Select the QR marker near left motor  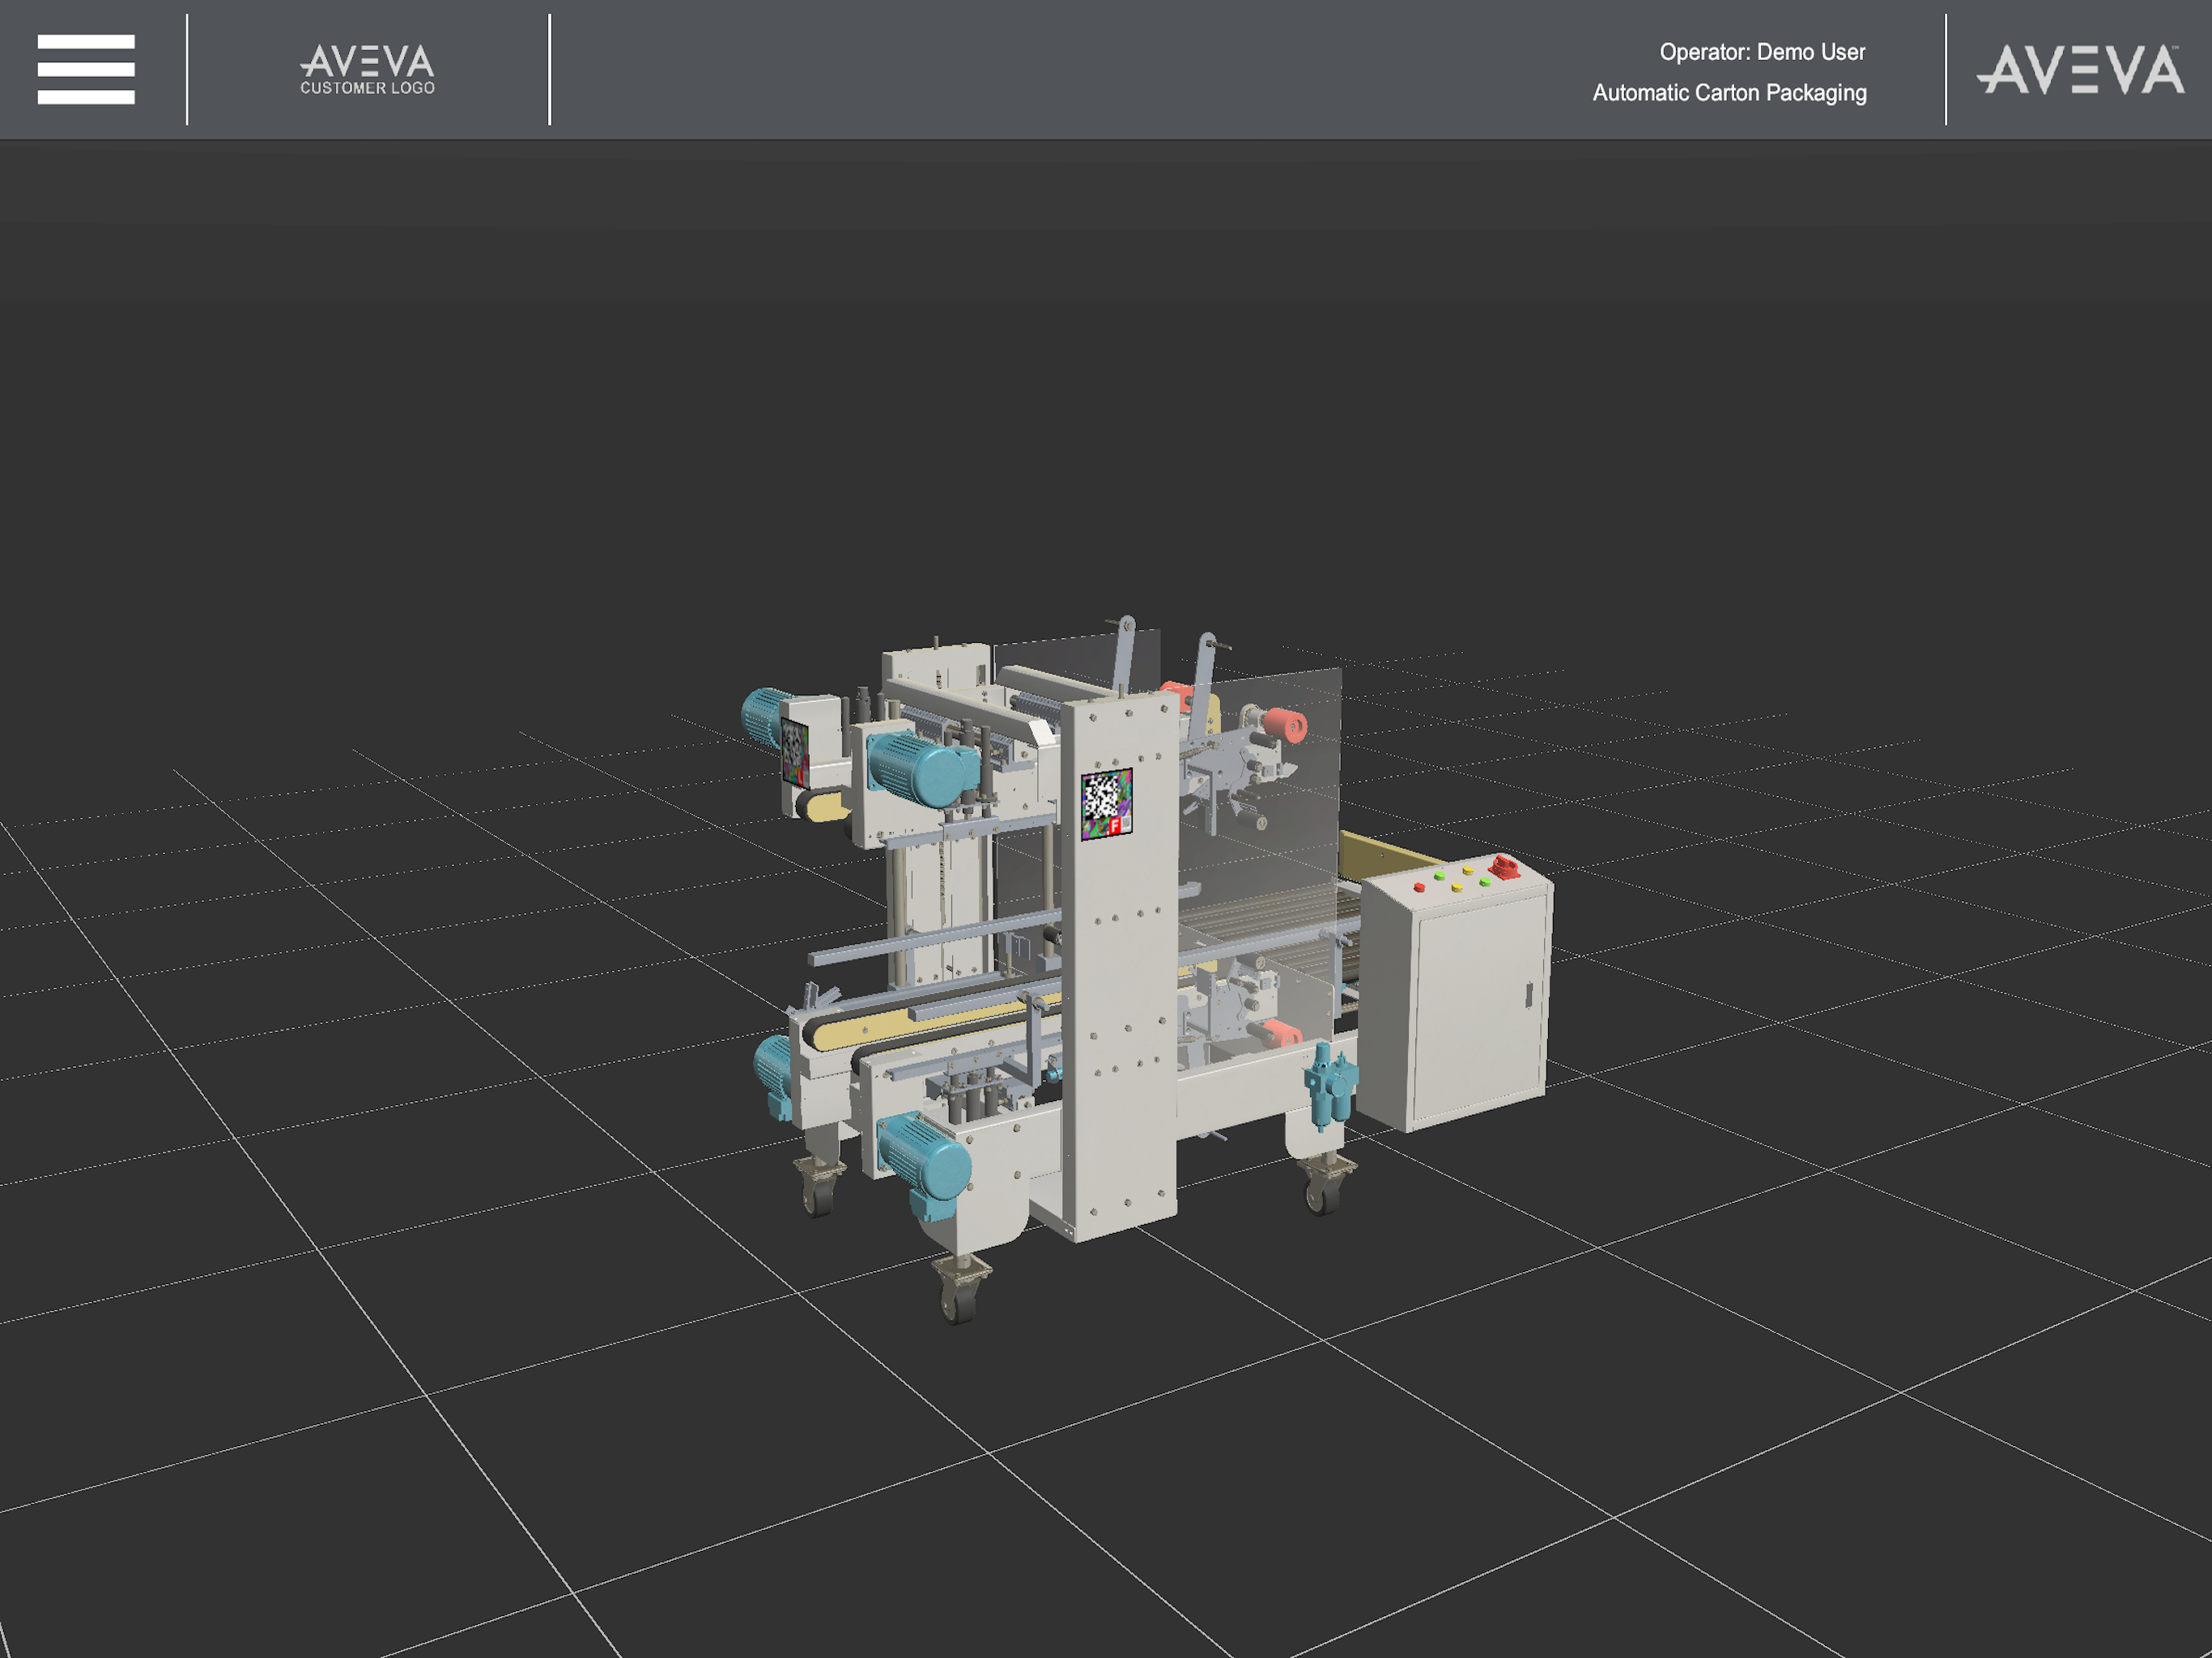[x=794, y=751]
